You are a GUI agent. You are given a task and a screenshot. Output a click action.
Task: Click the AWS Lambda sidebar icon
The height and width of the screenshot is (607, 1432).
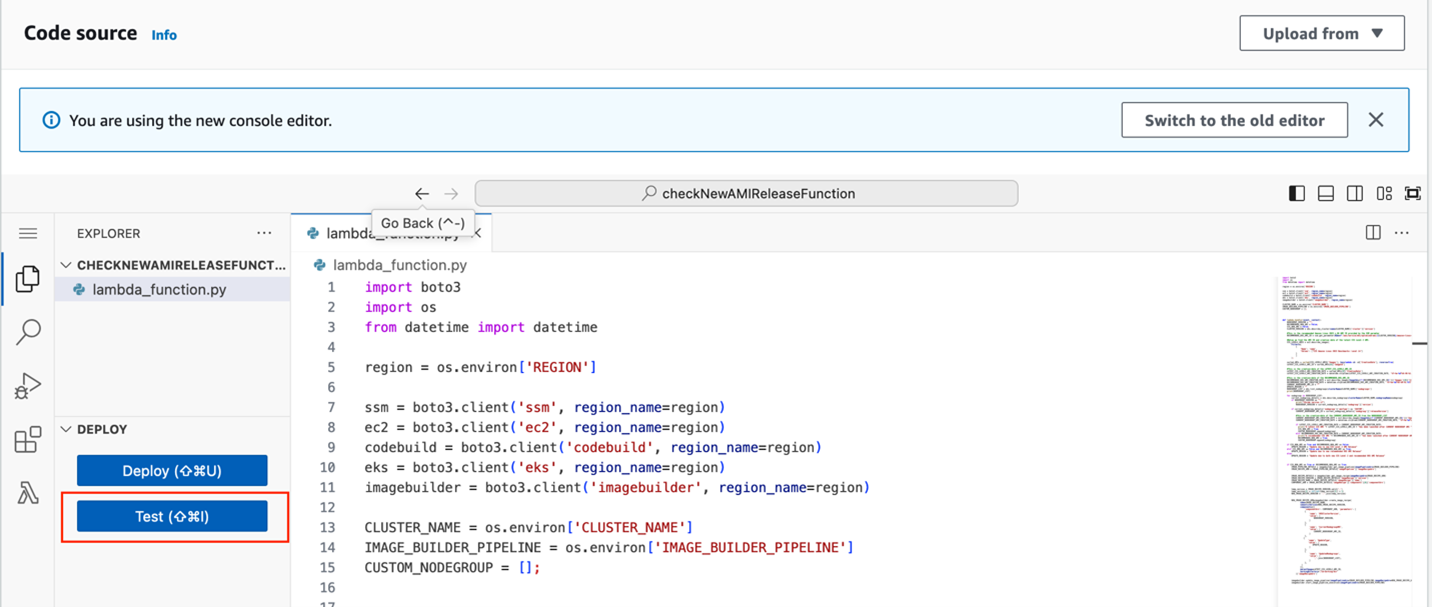tap(27, 490)
